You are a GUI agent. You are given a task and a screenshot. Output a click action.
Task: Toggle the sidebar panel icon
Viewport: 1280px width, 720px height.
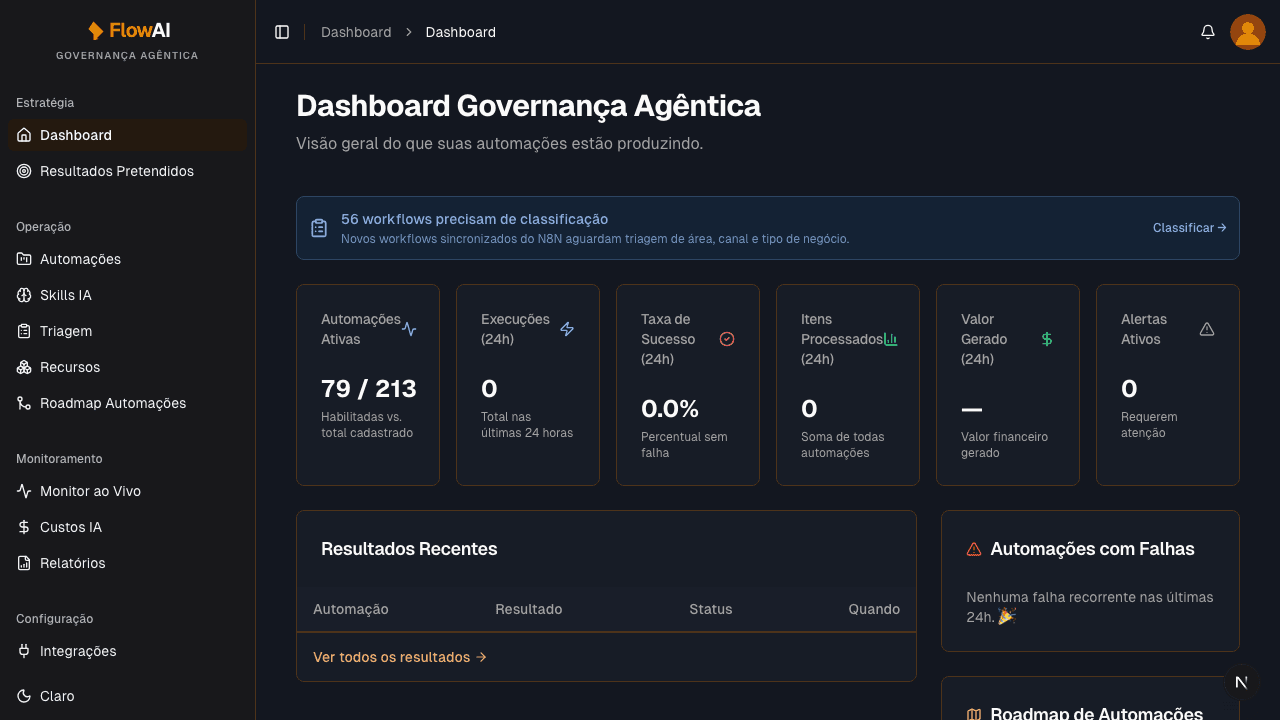coord(282,32)
